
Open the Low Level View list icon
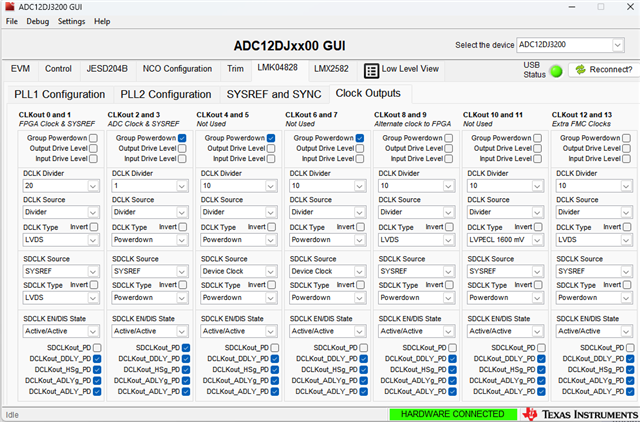tap(371, 71)
